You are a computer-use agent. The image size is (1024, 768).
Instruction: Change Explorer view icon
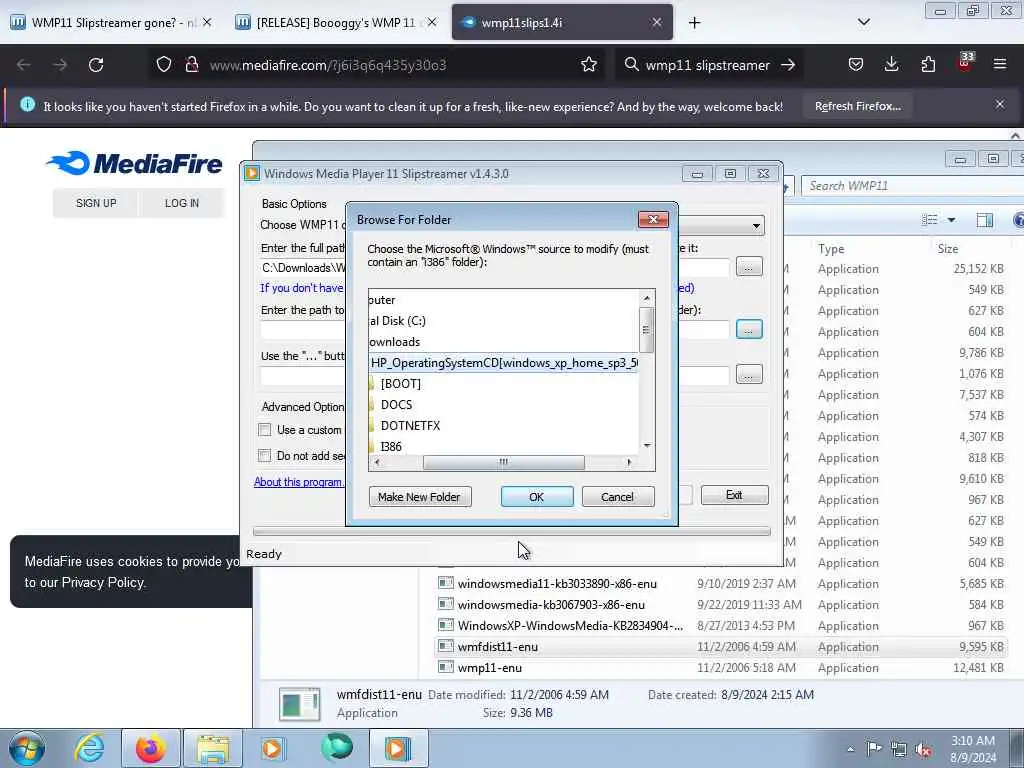929,220
